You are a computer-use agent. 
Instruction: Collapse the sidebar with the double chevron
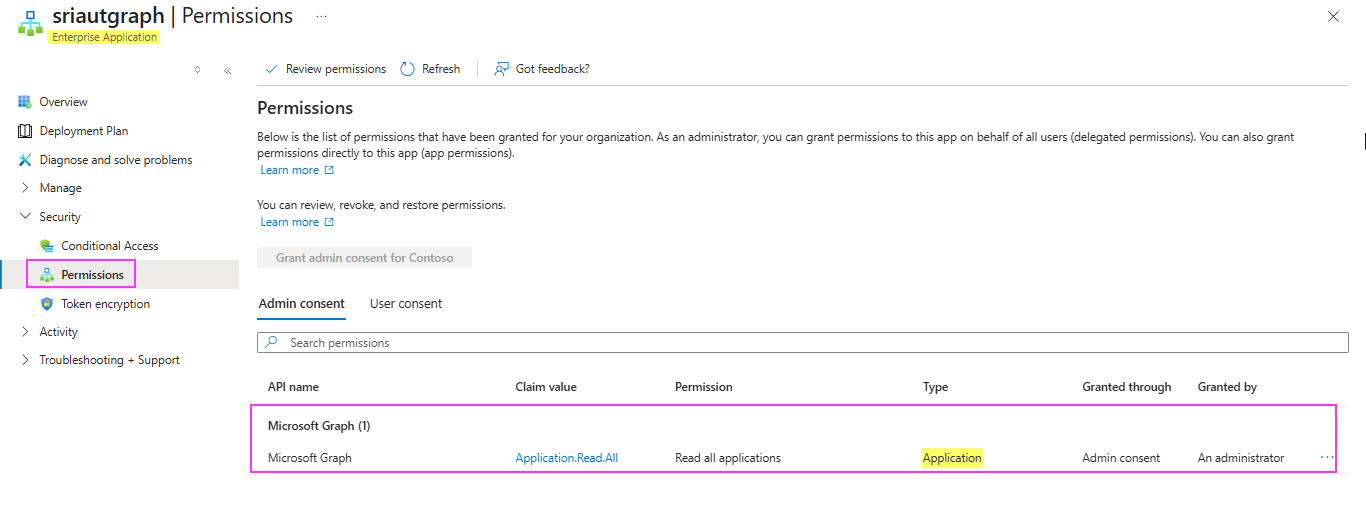click(x=227, y=70)
